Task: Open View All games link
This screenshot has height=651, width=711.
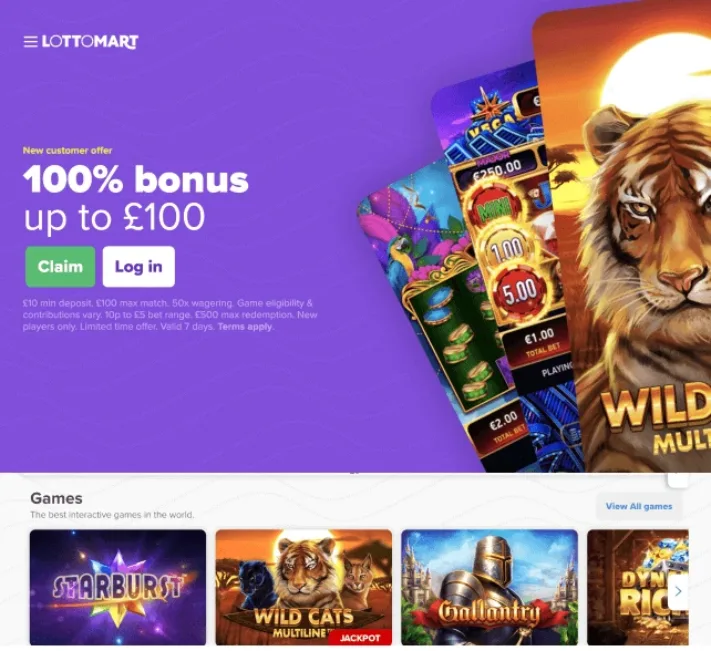Action: [638, 506]
